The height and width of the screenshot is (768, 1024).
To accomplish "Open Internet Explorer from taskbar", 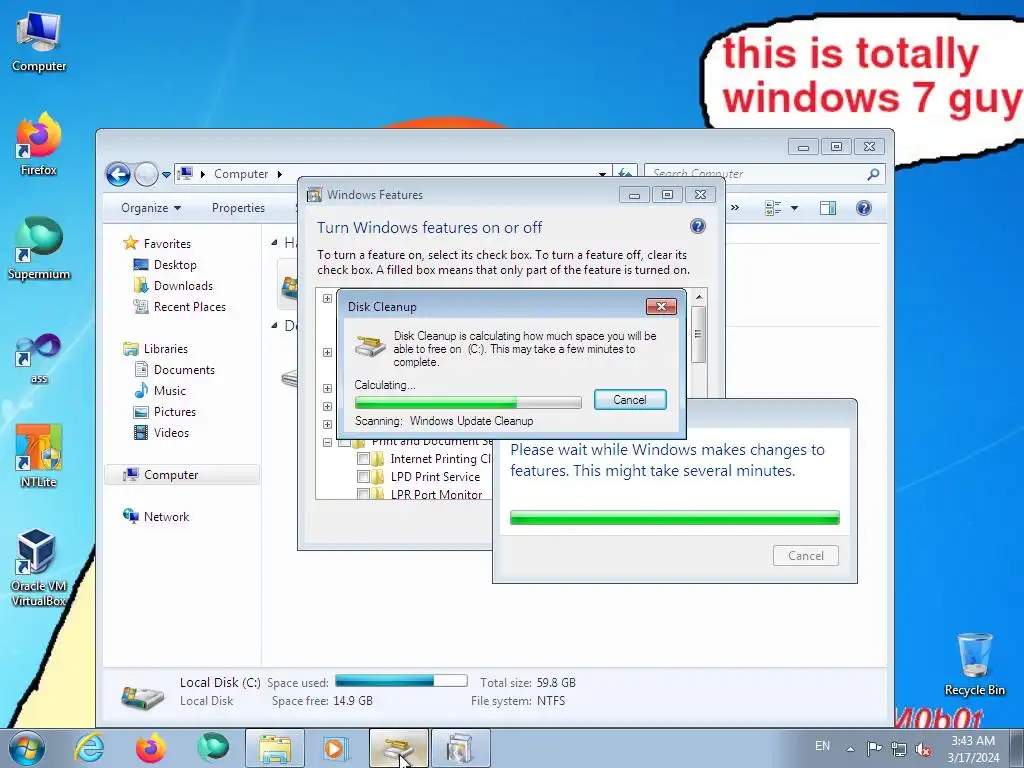I will (x=89, y=748).
